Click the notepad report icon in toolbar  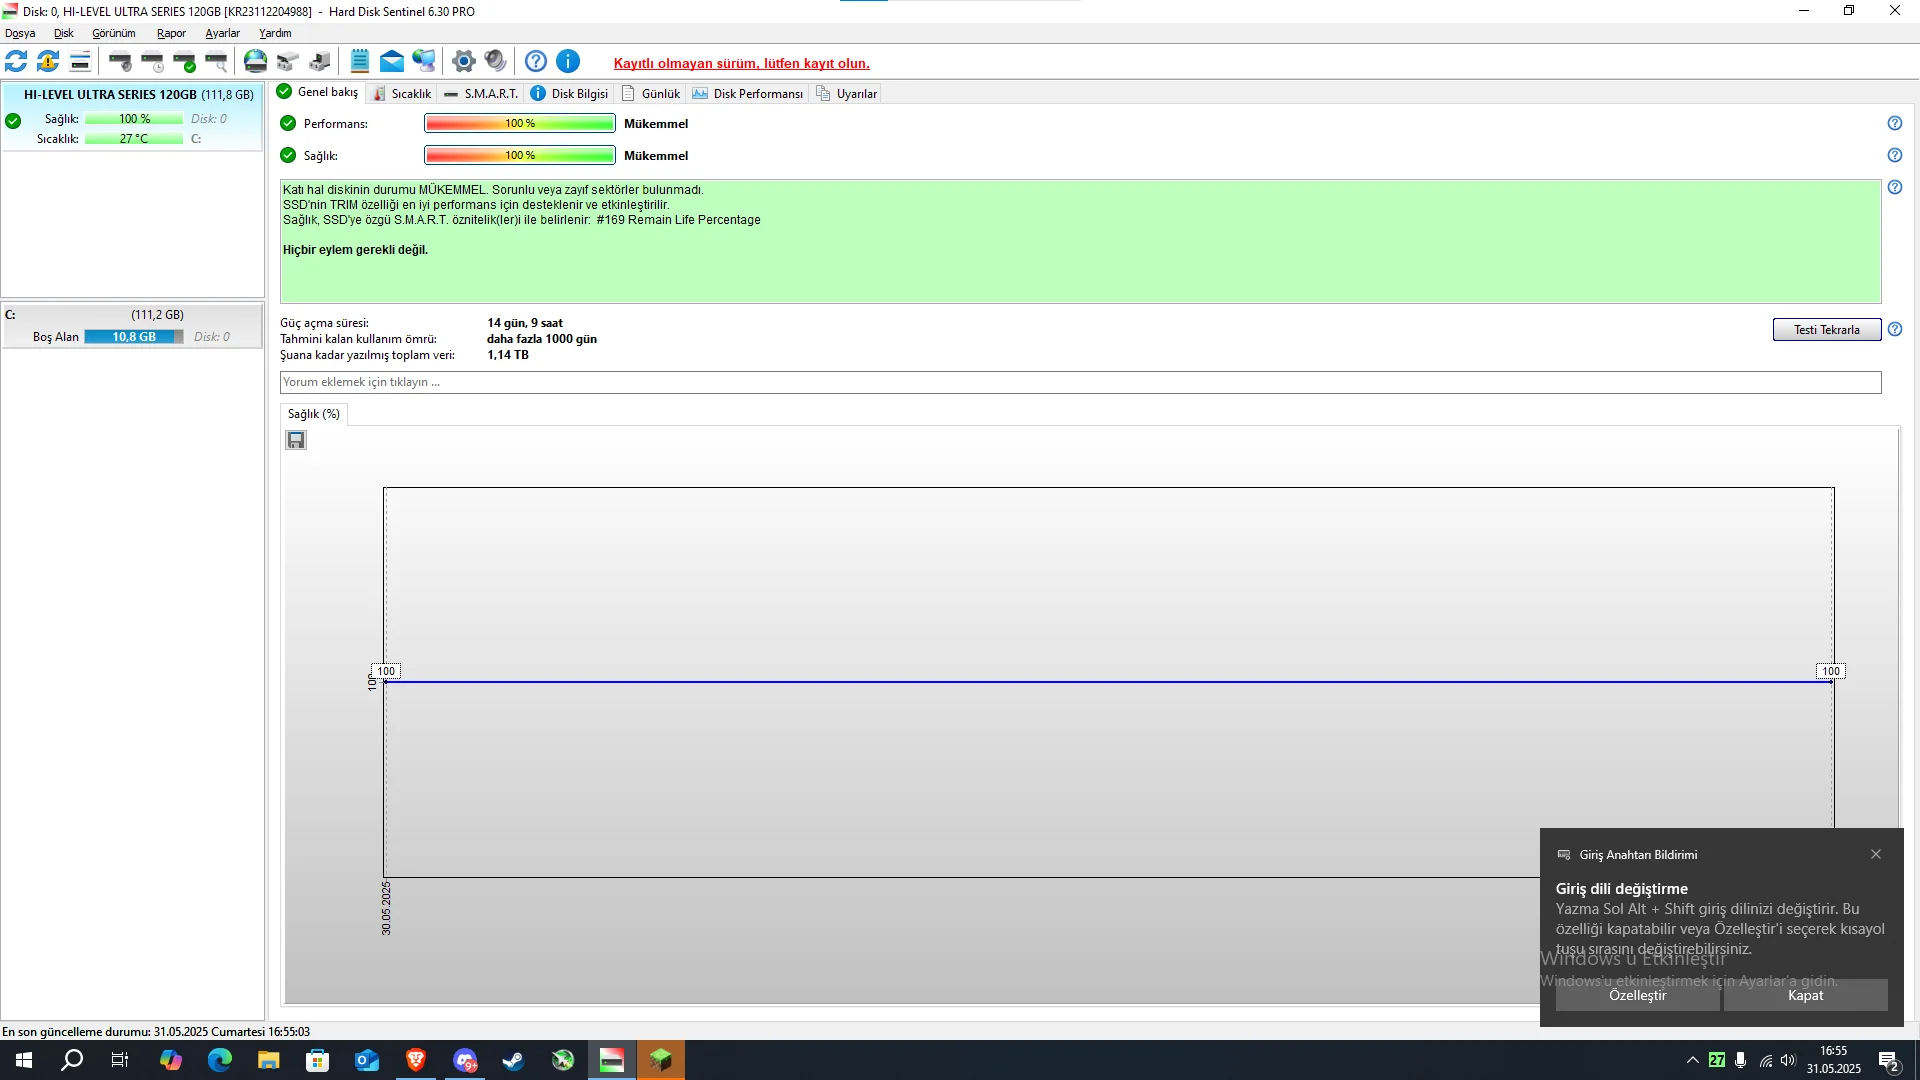coord(360,62)
